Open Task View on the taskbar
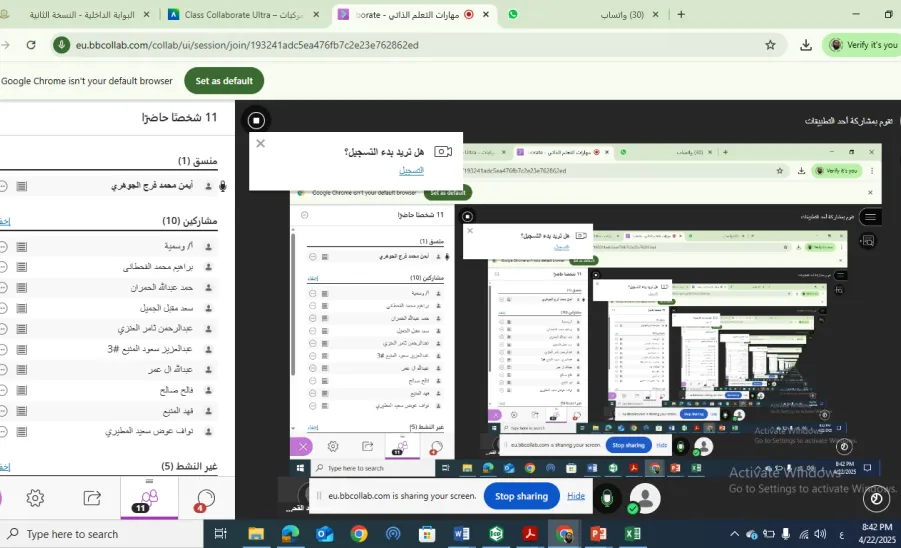Viewport: 901px width, 548px height. [220, 534]
